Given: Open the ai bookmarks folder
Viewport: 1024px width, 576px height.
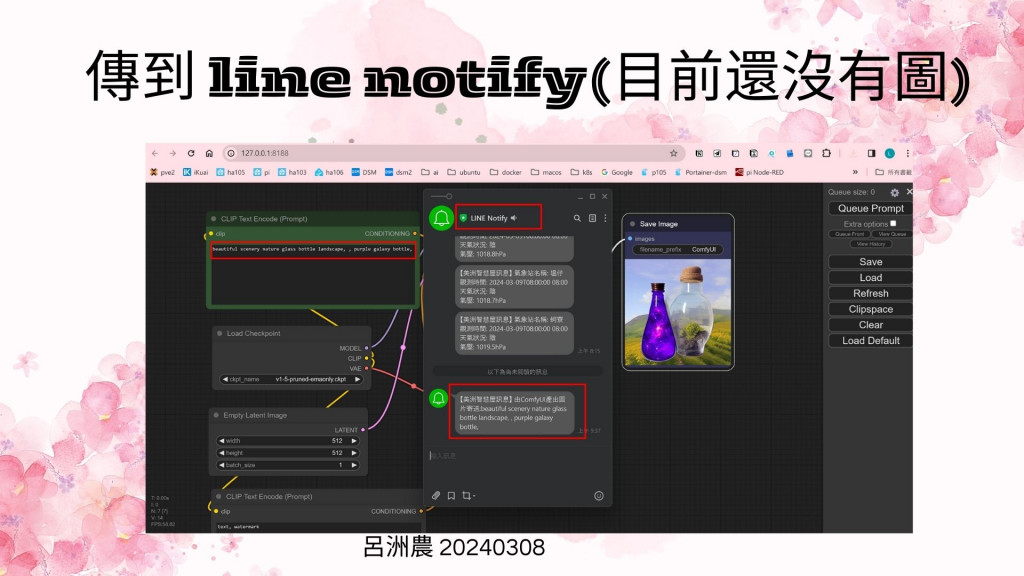Looking at the screenshot, I should tap(430, 172).
